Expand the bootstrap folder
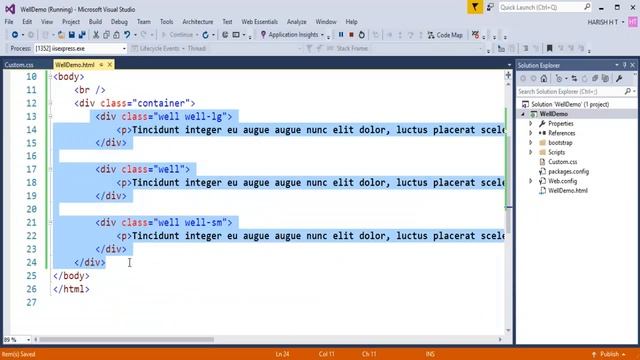Image resolution: width=640 pixels, height=360 pixels. tap(531, 143)
